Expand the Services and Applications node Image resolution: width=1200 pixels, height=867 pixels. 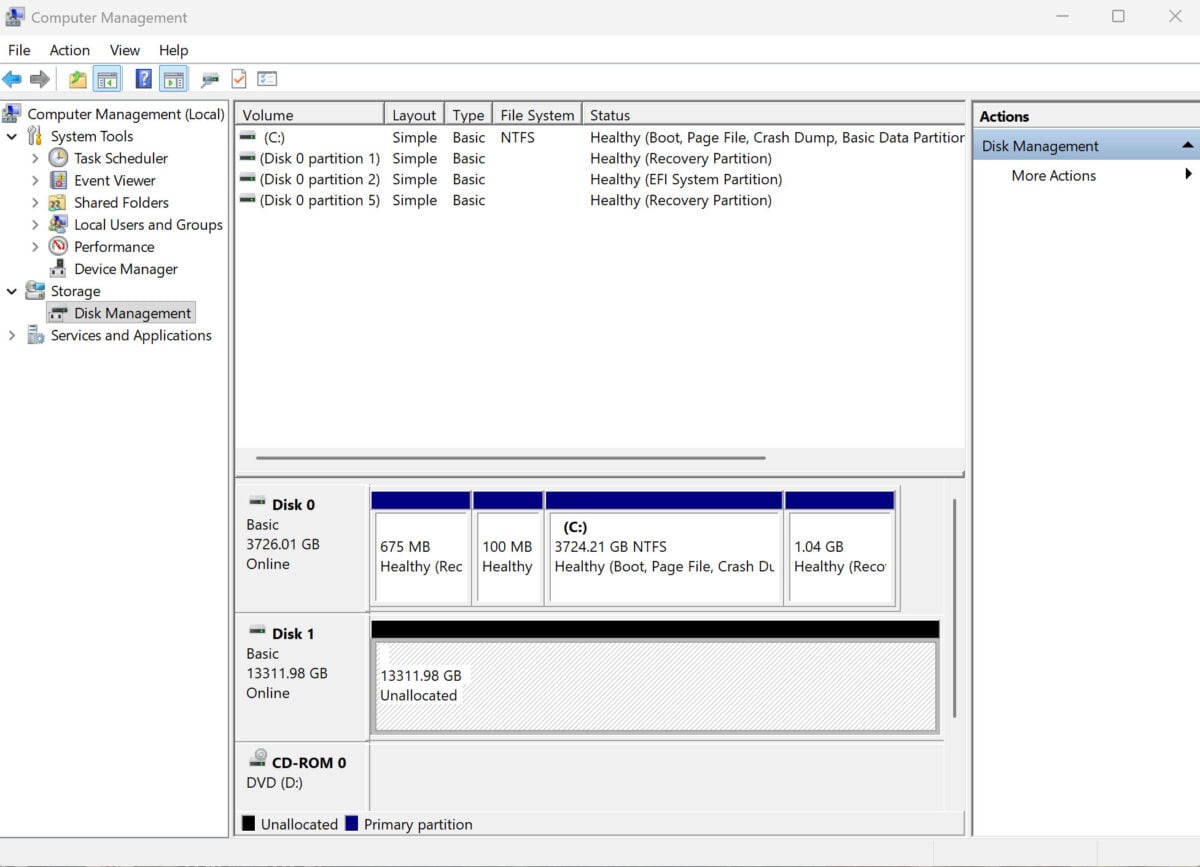13,335
